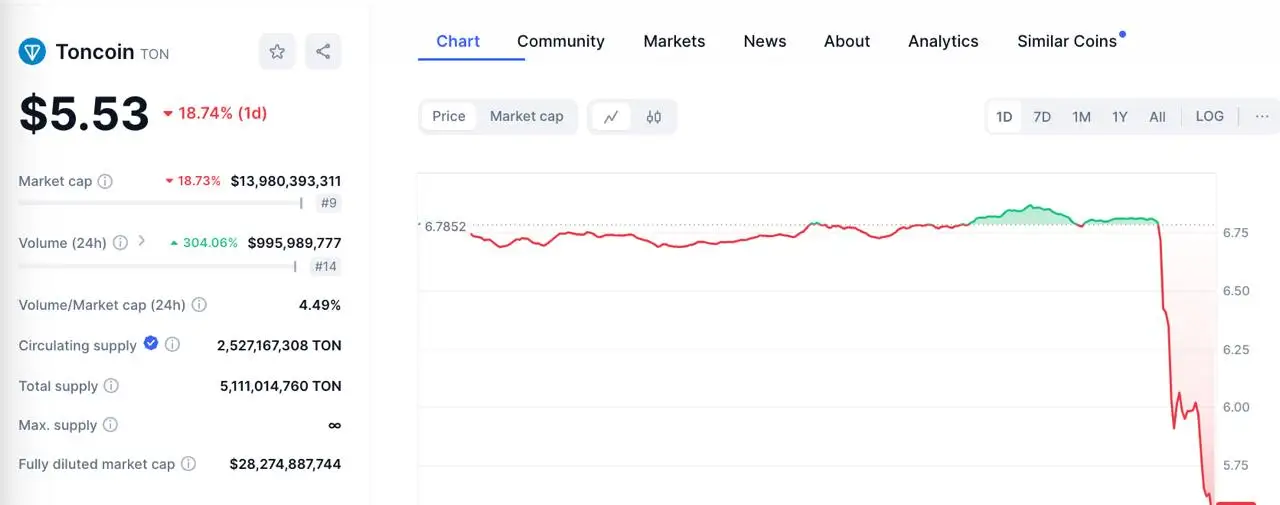Click the share icon next to Toncoin
Screen dimensions: 1280x505
323,52
